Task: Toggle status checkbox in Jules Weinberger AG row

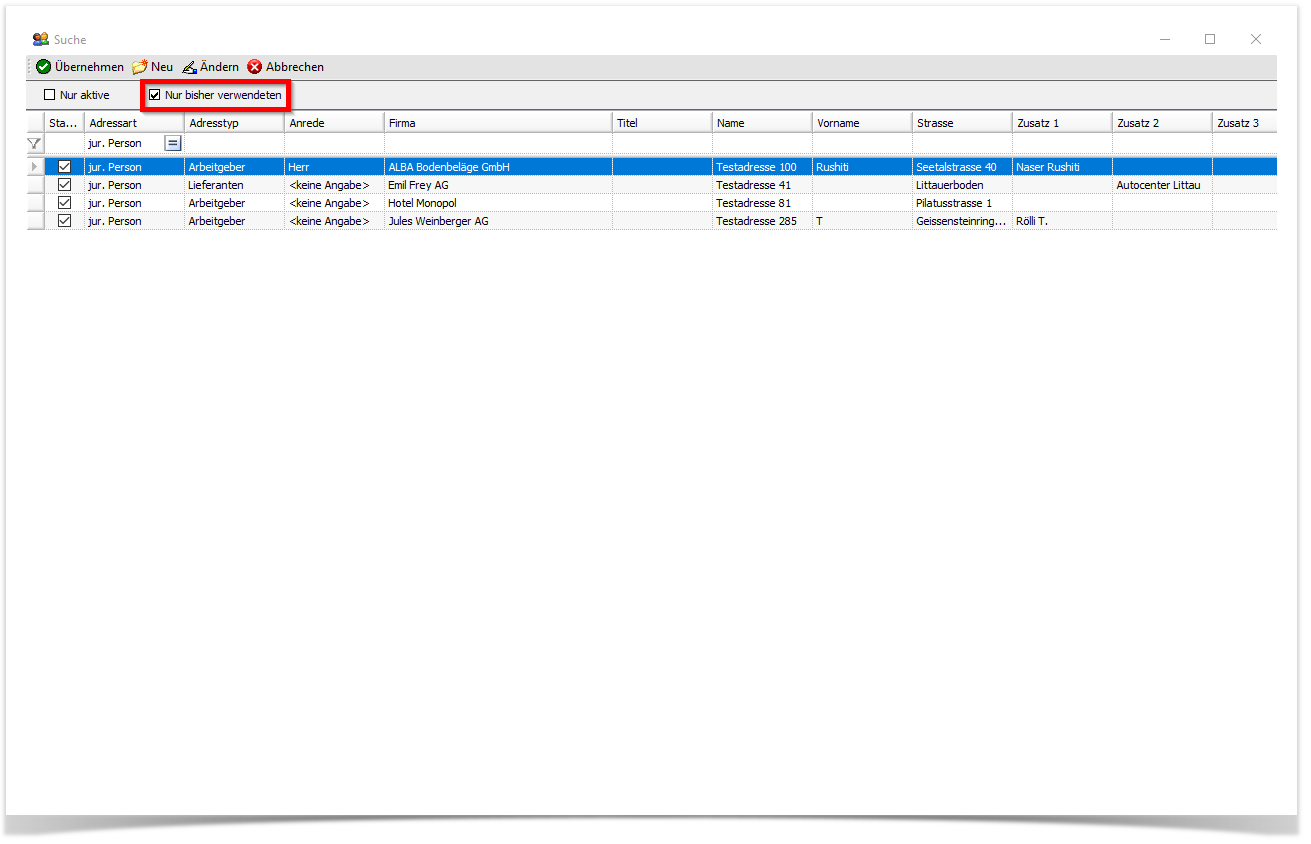Action: pos(65,221)
